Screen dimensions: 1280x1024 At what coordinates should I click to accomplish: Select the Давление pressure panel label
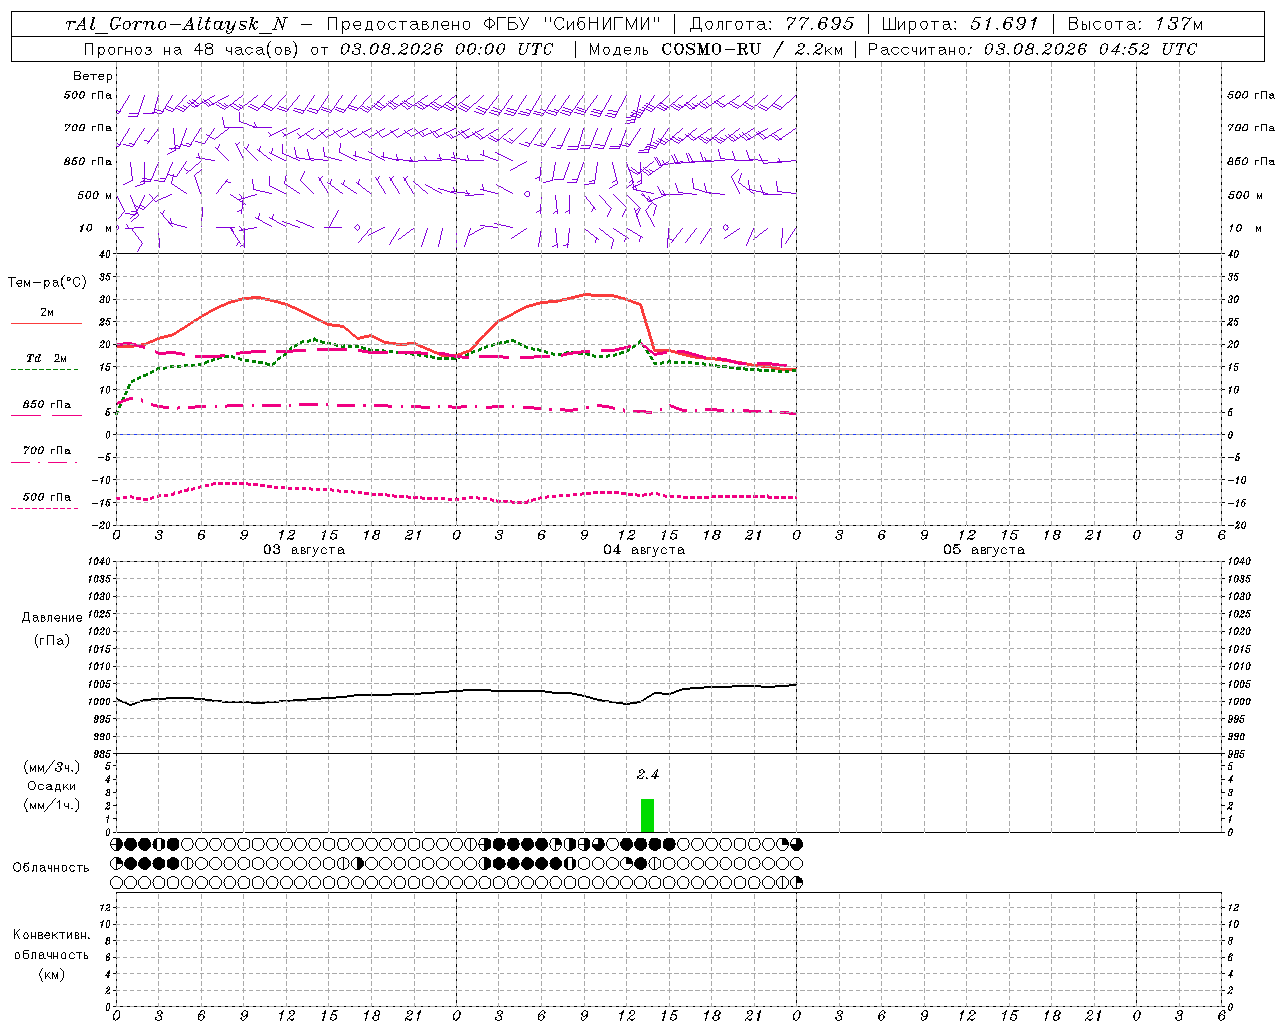52,618
